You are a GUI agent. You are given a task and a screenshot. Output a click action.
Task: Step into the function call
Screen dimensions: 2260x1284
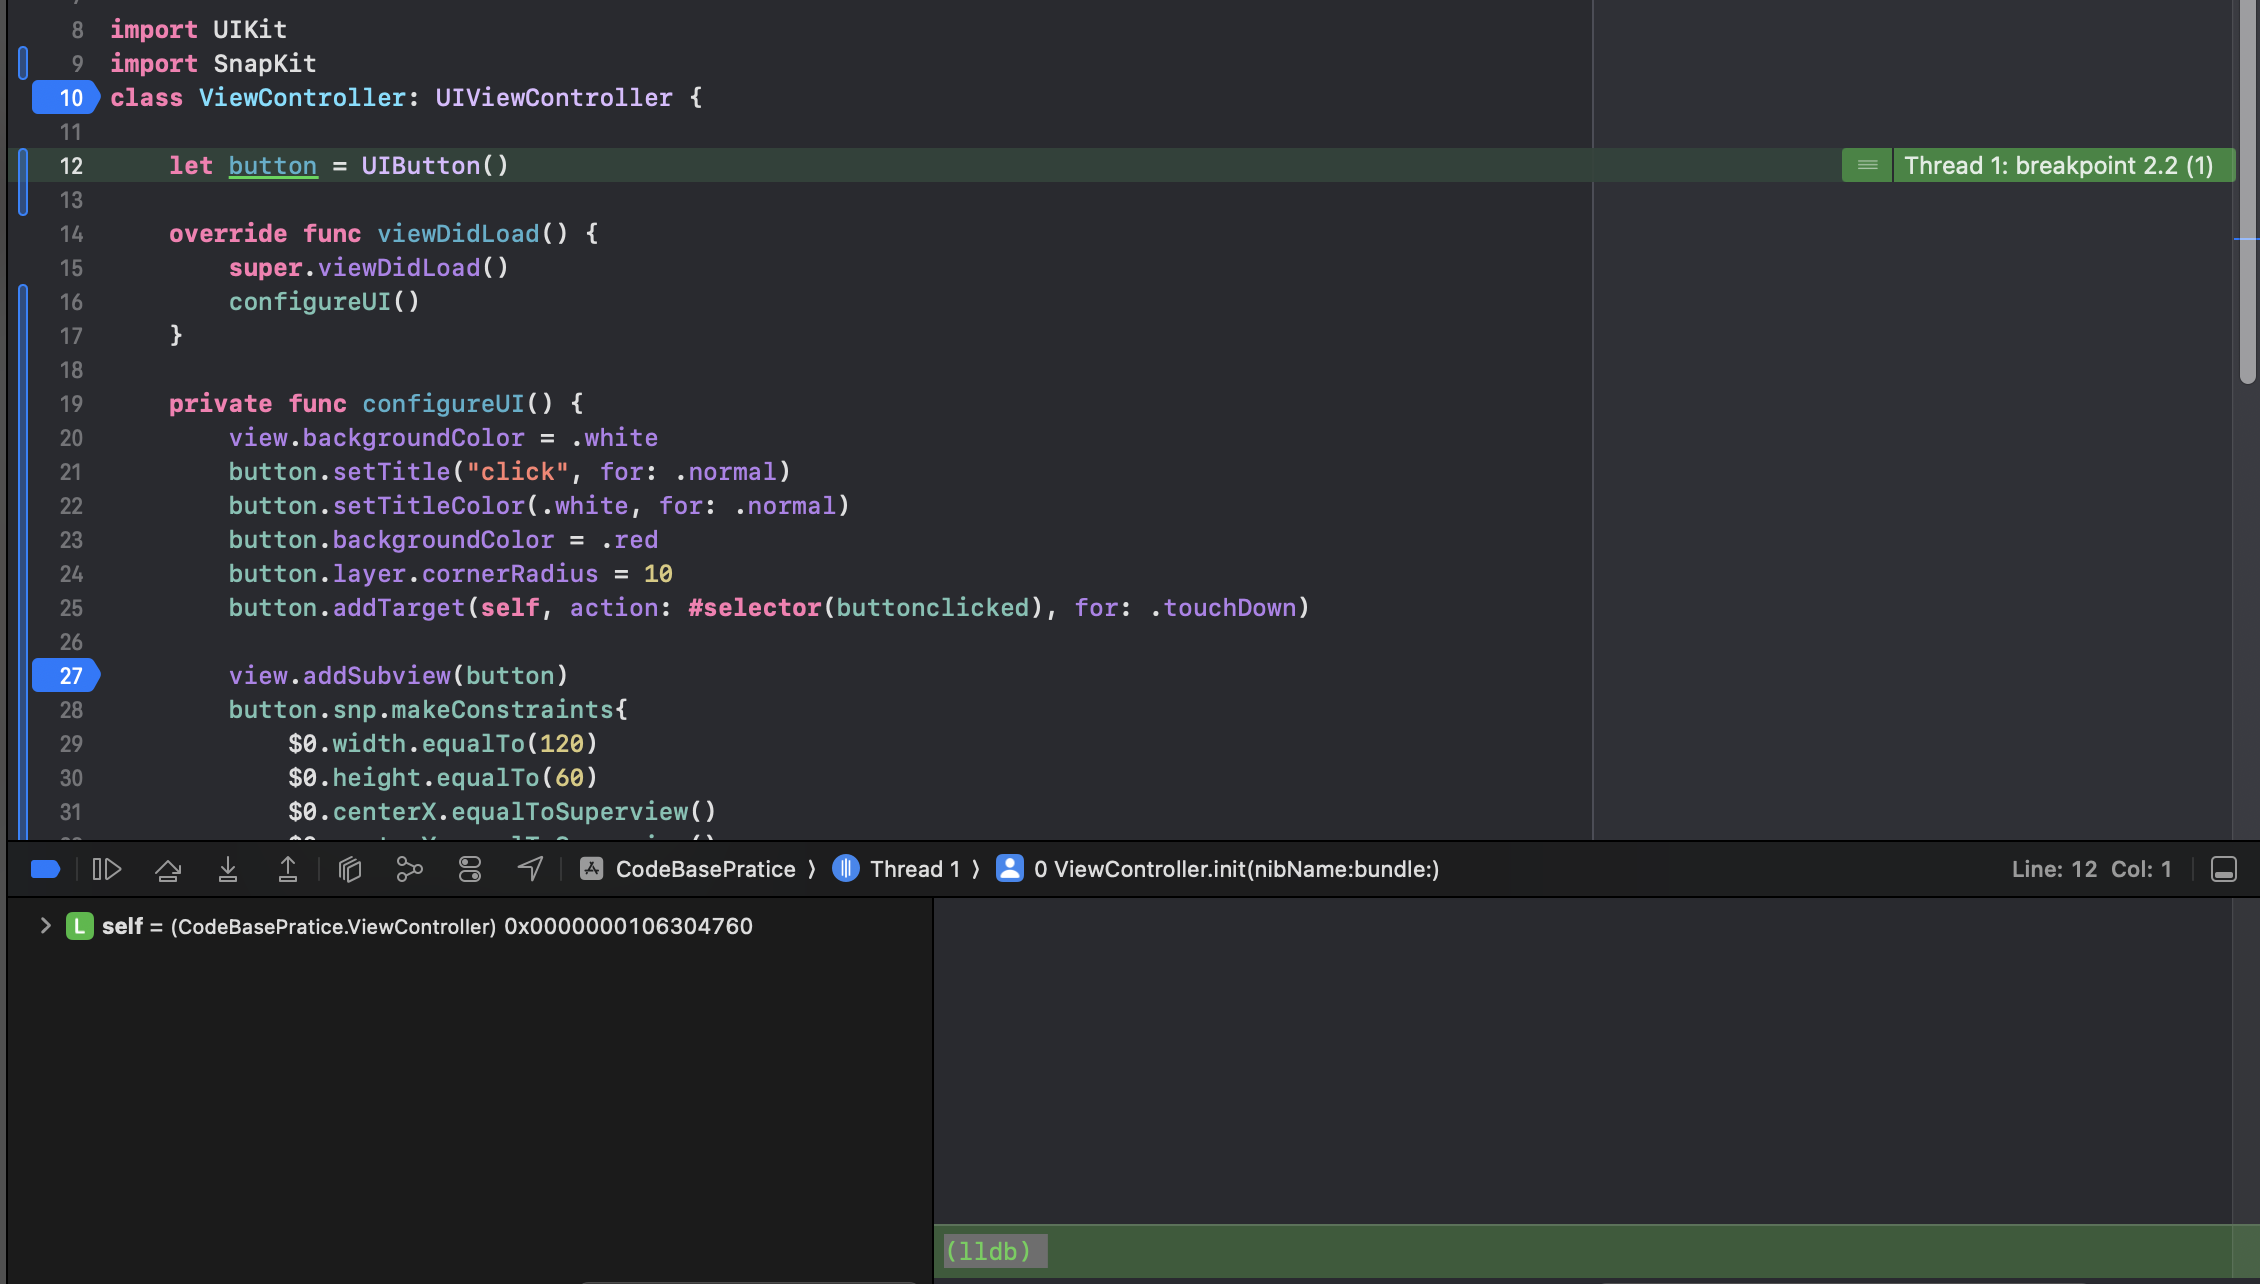[228, 869]
